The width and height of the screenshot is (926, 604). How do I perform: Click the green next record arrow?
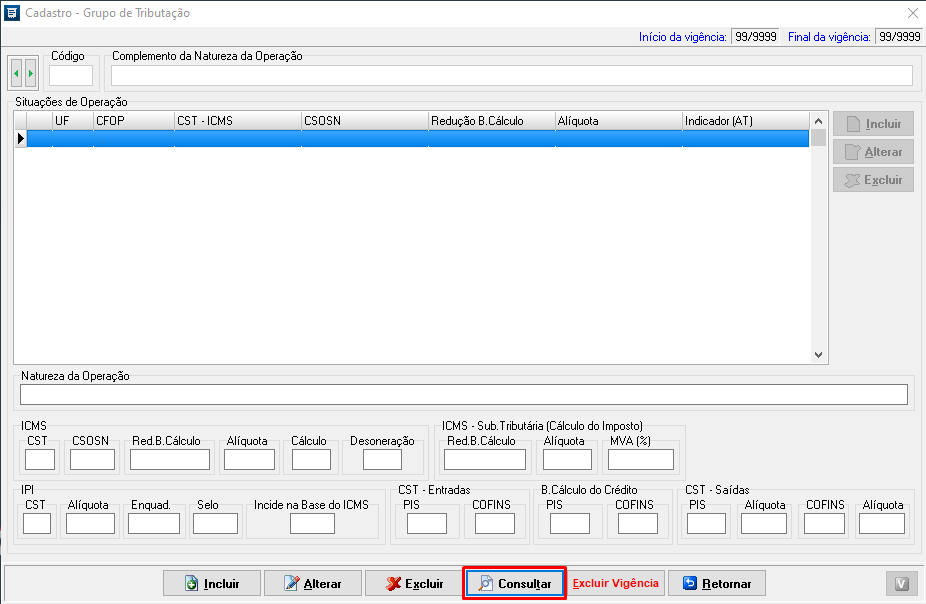(31, 73)
